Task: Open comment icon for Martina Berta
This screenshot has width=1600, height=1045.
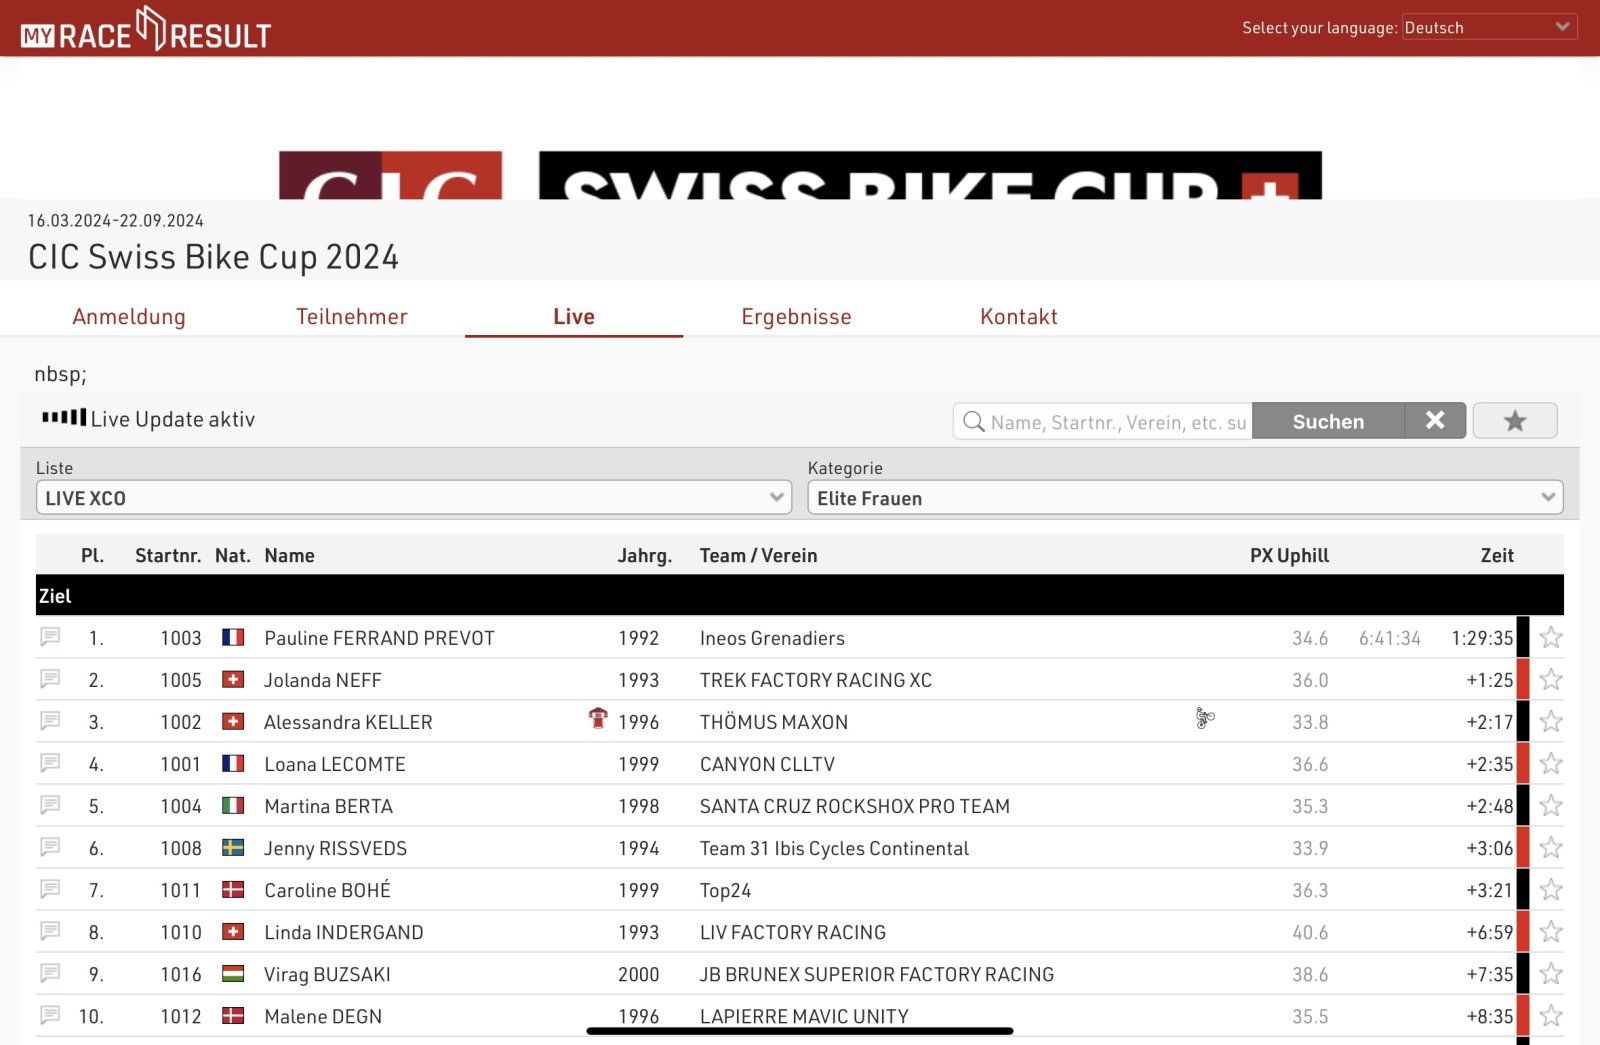Action: 50,805
